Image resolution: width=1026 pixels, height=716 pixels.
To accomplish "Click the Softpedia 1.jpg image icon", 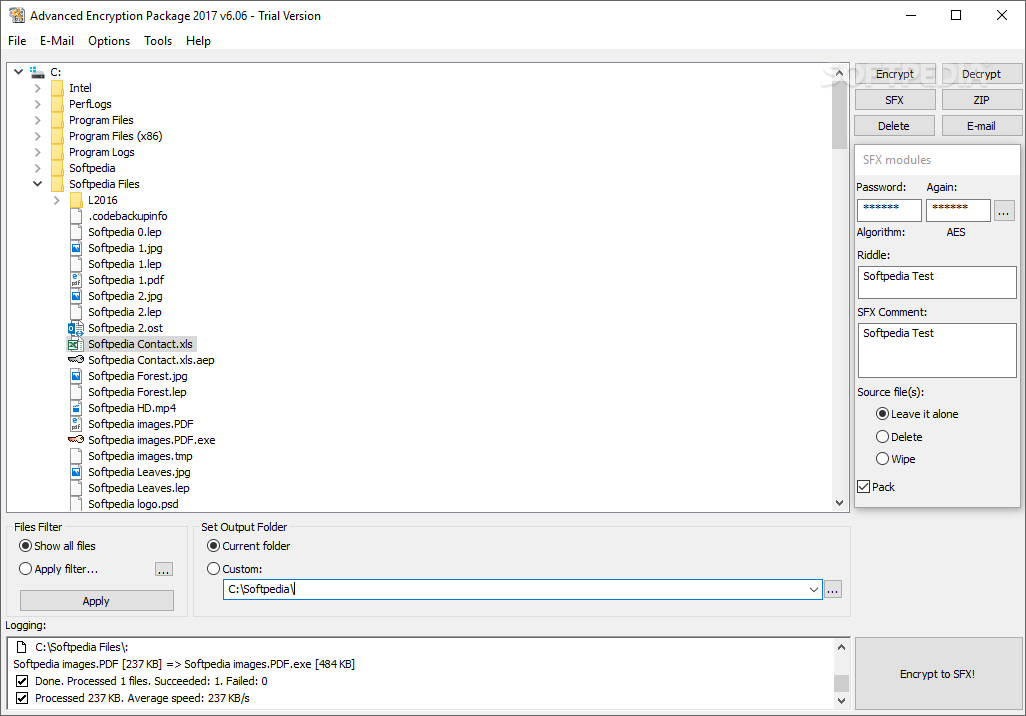I will click(76, 248).
